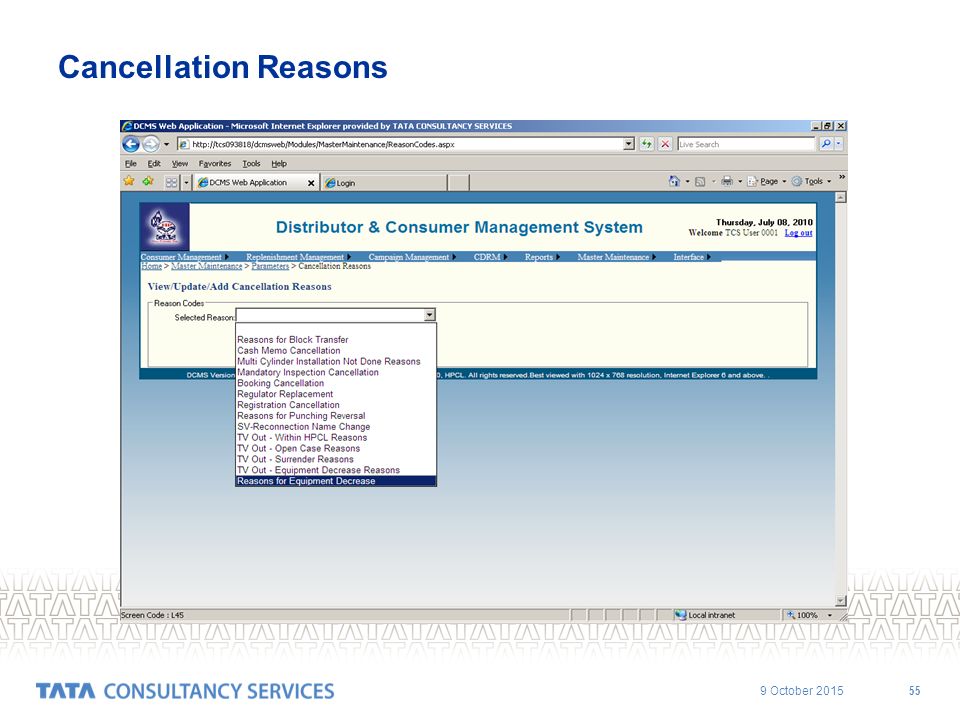
Task: Select 'Reasons for Block Transfer' option
Action: click(x=336, y=340)
